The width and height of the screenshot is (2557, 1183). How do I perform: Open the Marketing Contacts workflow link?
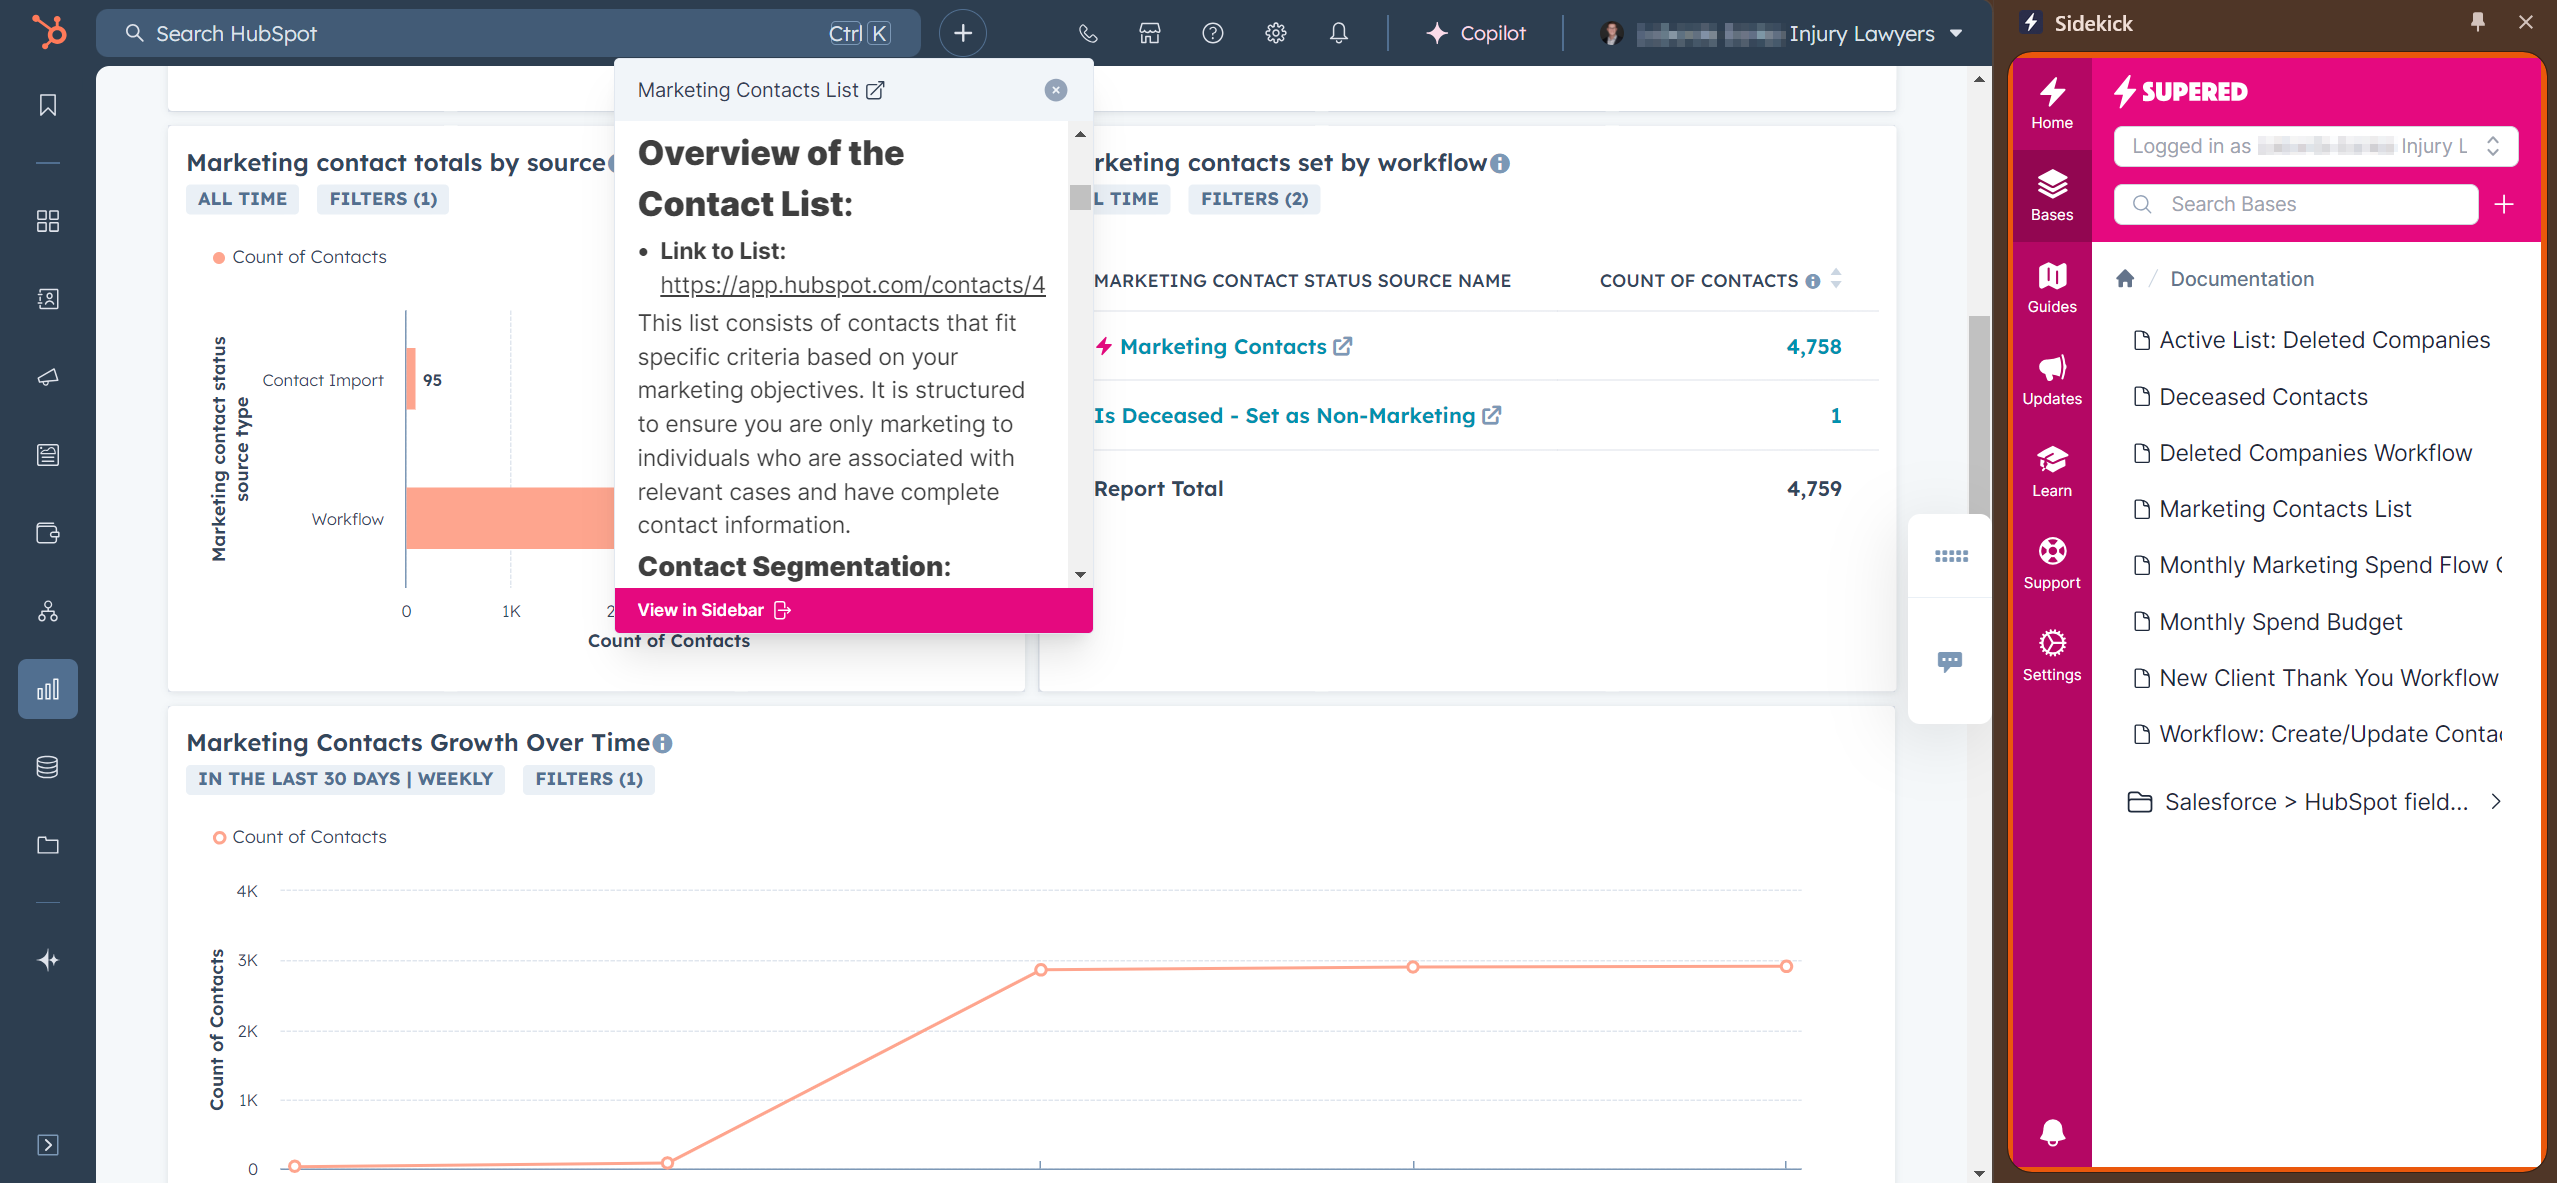click(x=1224, y=347)
